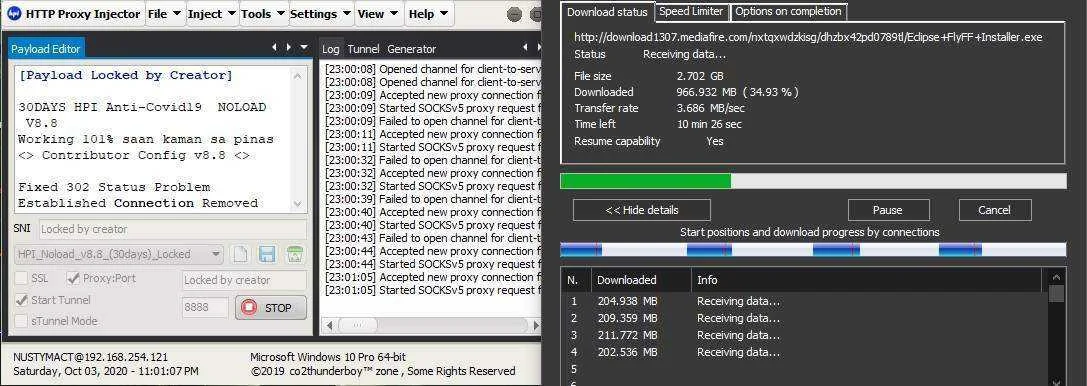
Task: Open the Inject menu dropdown
Action: click(212, 14)
